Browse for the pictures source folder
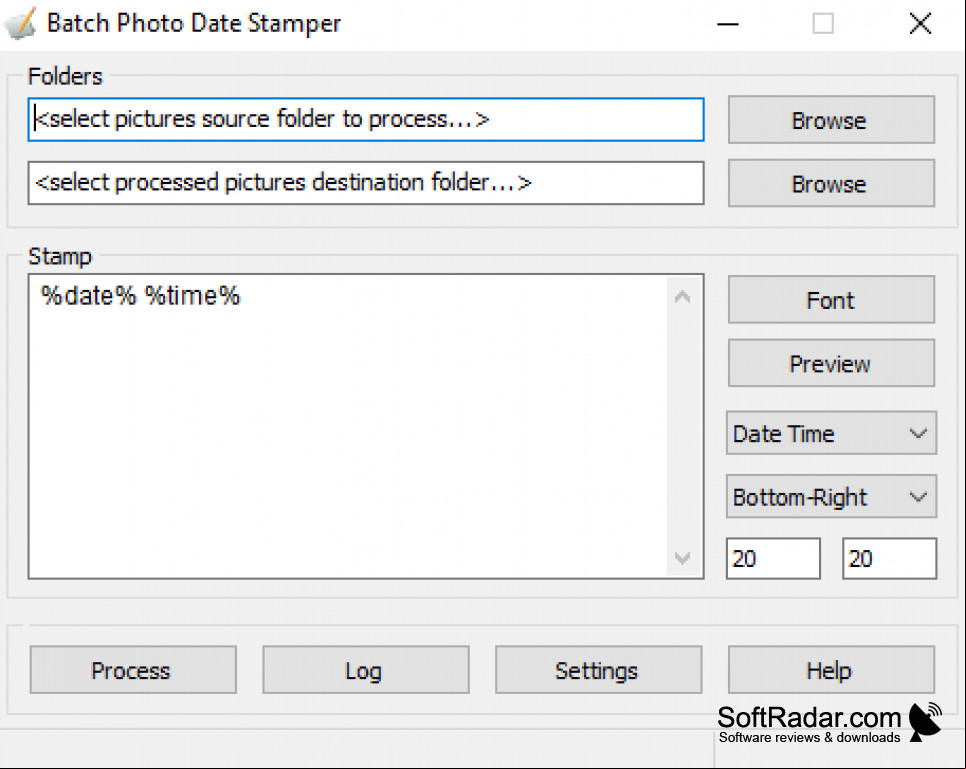Image resolution: width=966 pixels, height=769 pixels. point(831,120)
